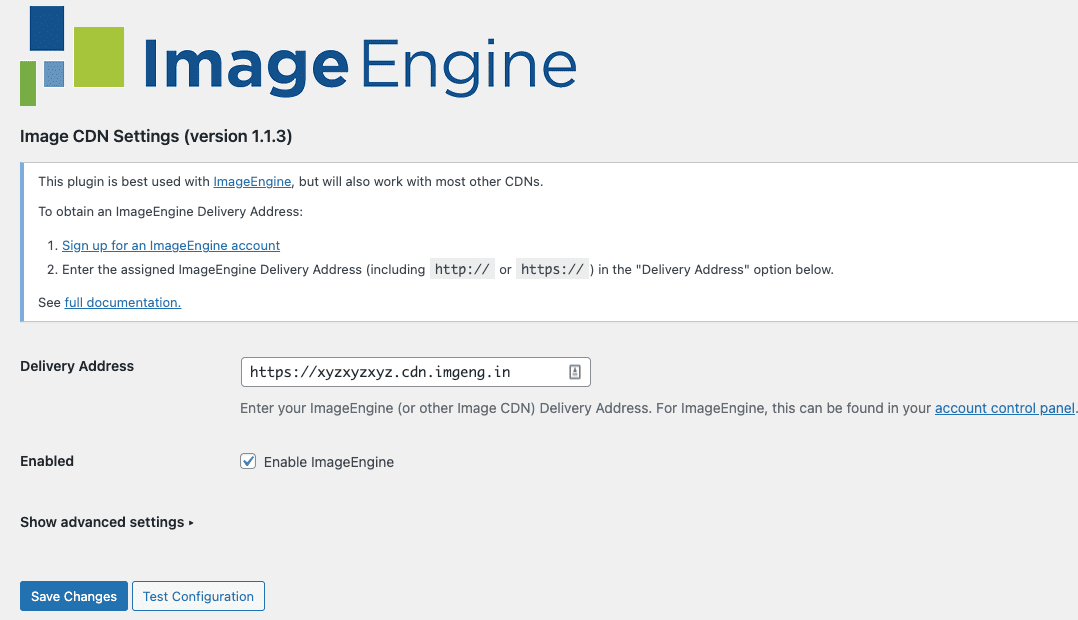
Task: Click the Test Configuration button
Action: (198, 596)
